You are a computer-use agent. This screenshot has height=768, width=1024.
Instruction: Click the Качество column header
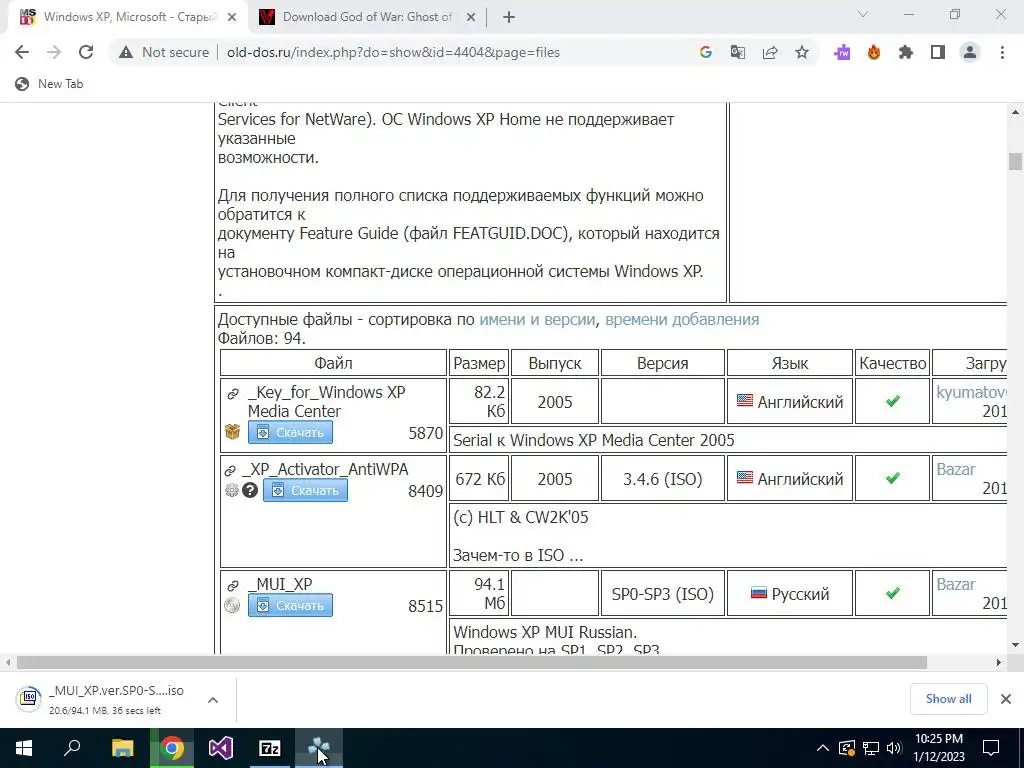pos(892,363)
